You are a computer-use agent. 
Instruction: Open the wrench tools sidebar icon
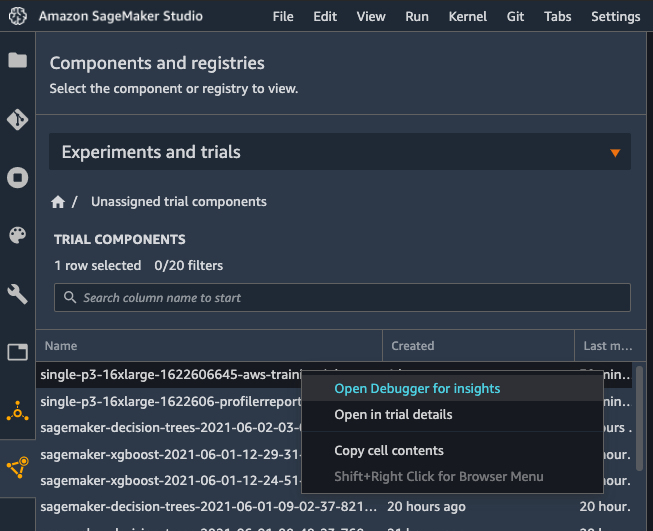pos(17,294)
